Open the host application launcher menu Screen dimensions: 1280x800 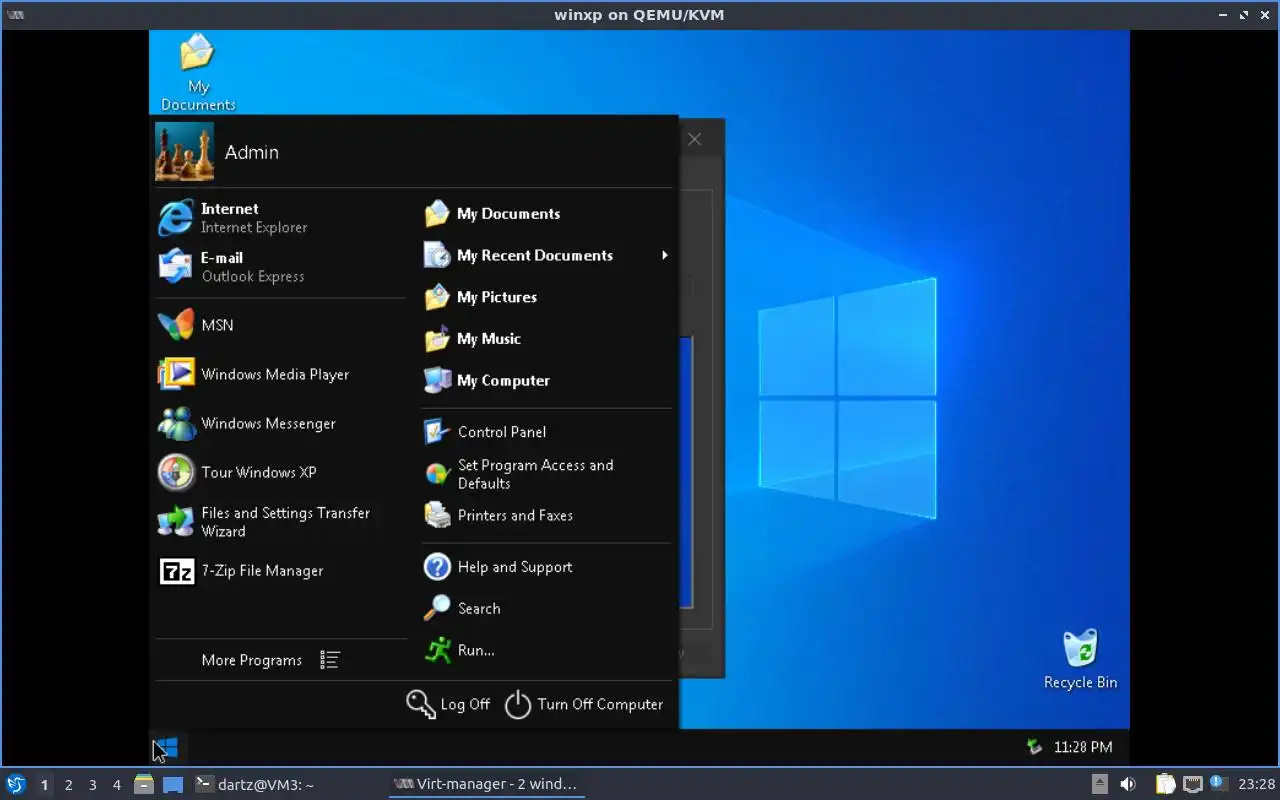(16, 784)
